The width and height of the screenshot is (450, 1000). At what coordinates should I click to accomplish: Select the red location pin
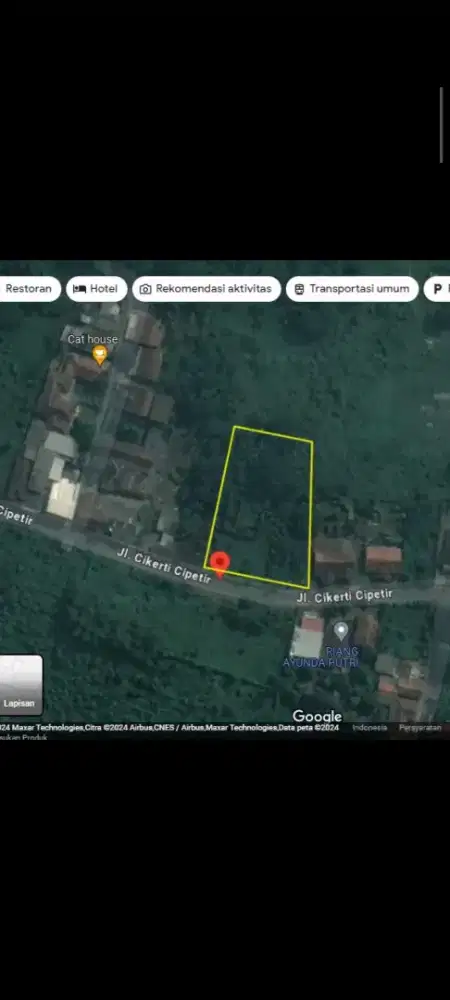pos(220,565)
